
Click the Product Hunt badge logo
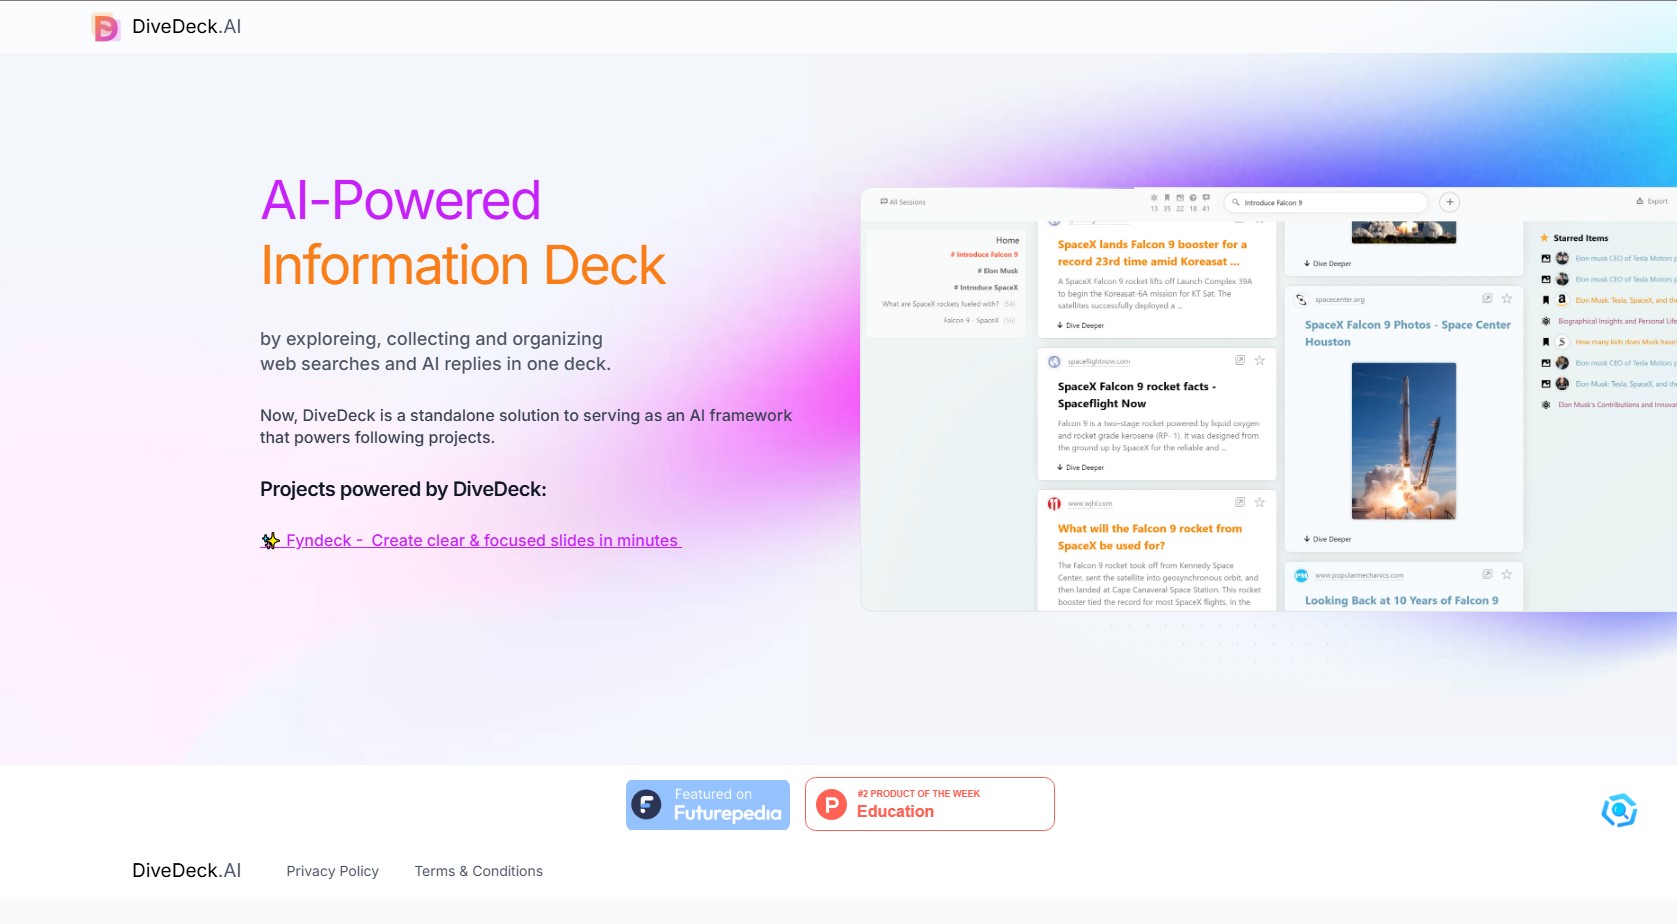click(831, 804)
